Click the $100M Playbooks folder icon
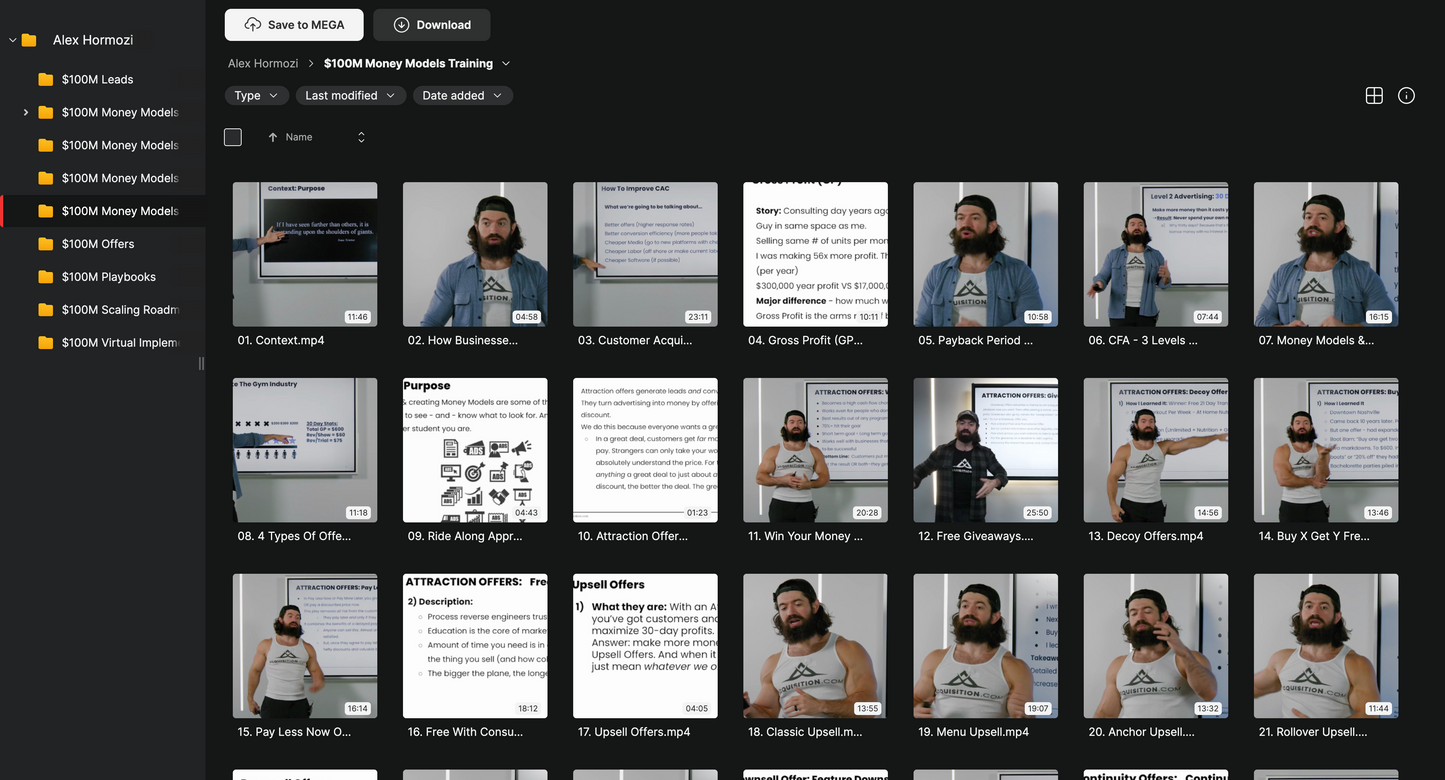1445x780 pixels. (x=46, y=277)
